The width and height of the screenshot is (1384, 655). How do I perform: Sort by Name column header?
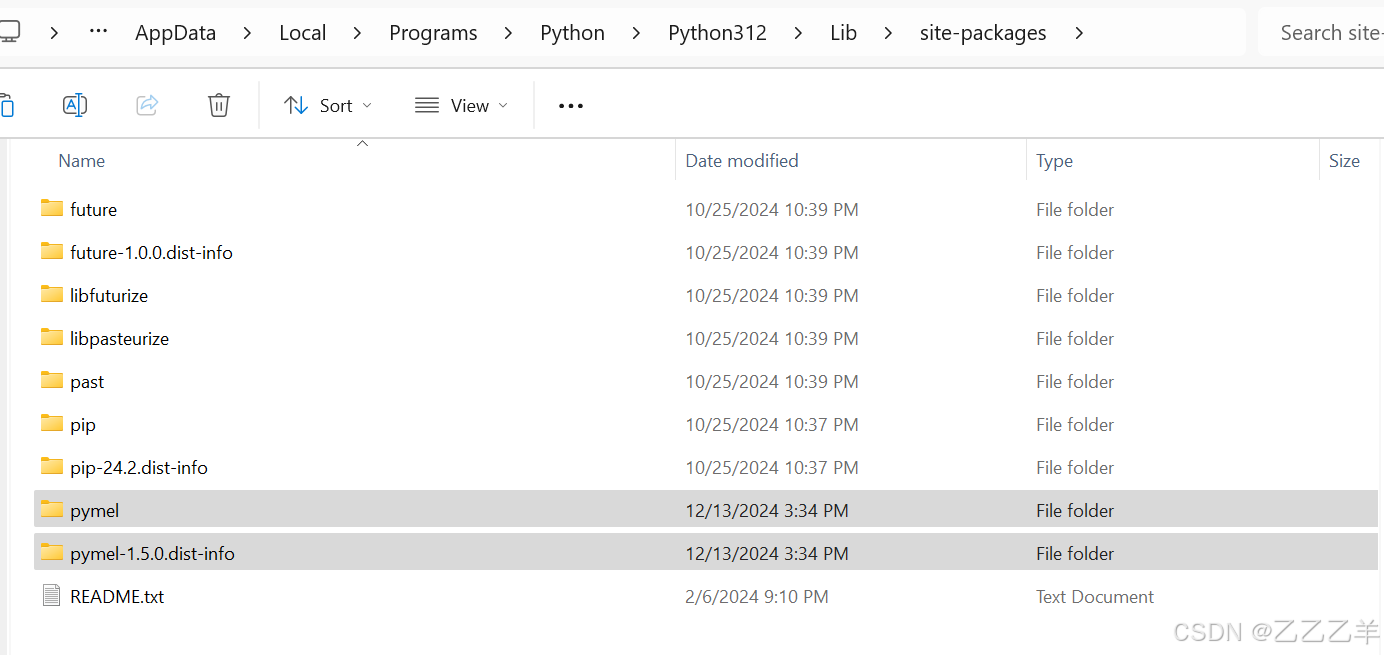(x=82, y=161)
